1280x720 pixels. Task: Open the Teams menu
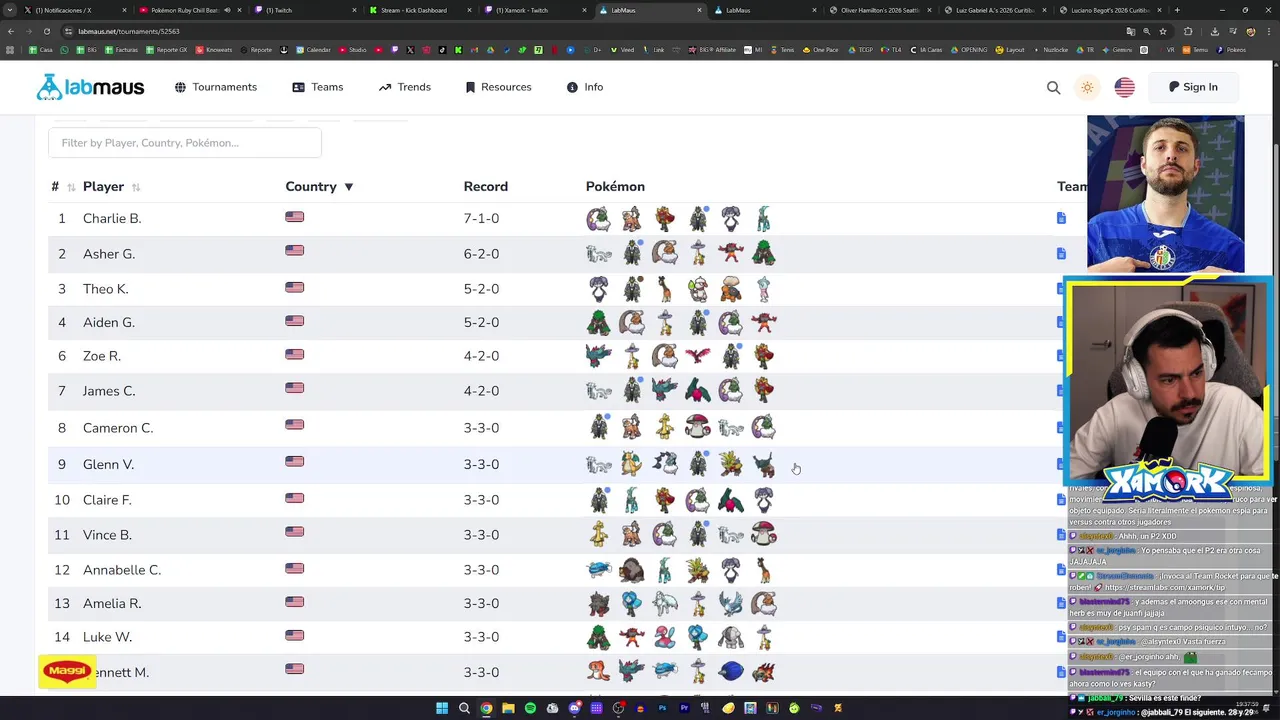318,87
